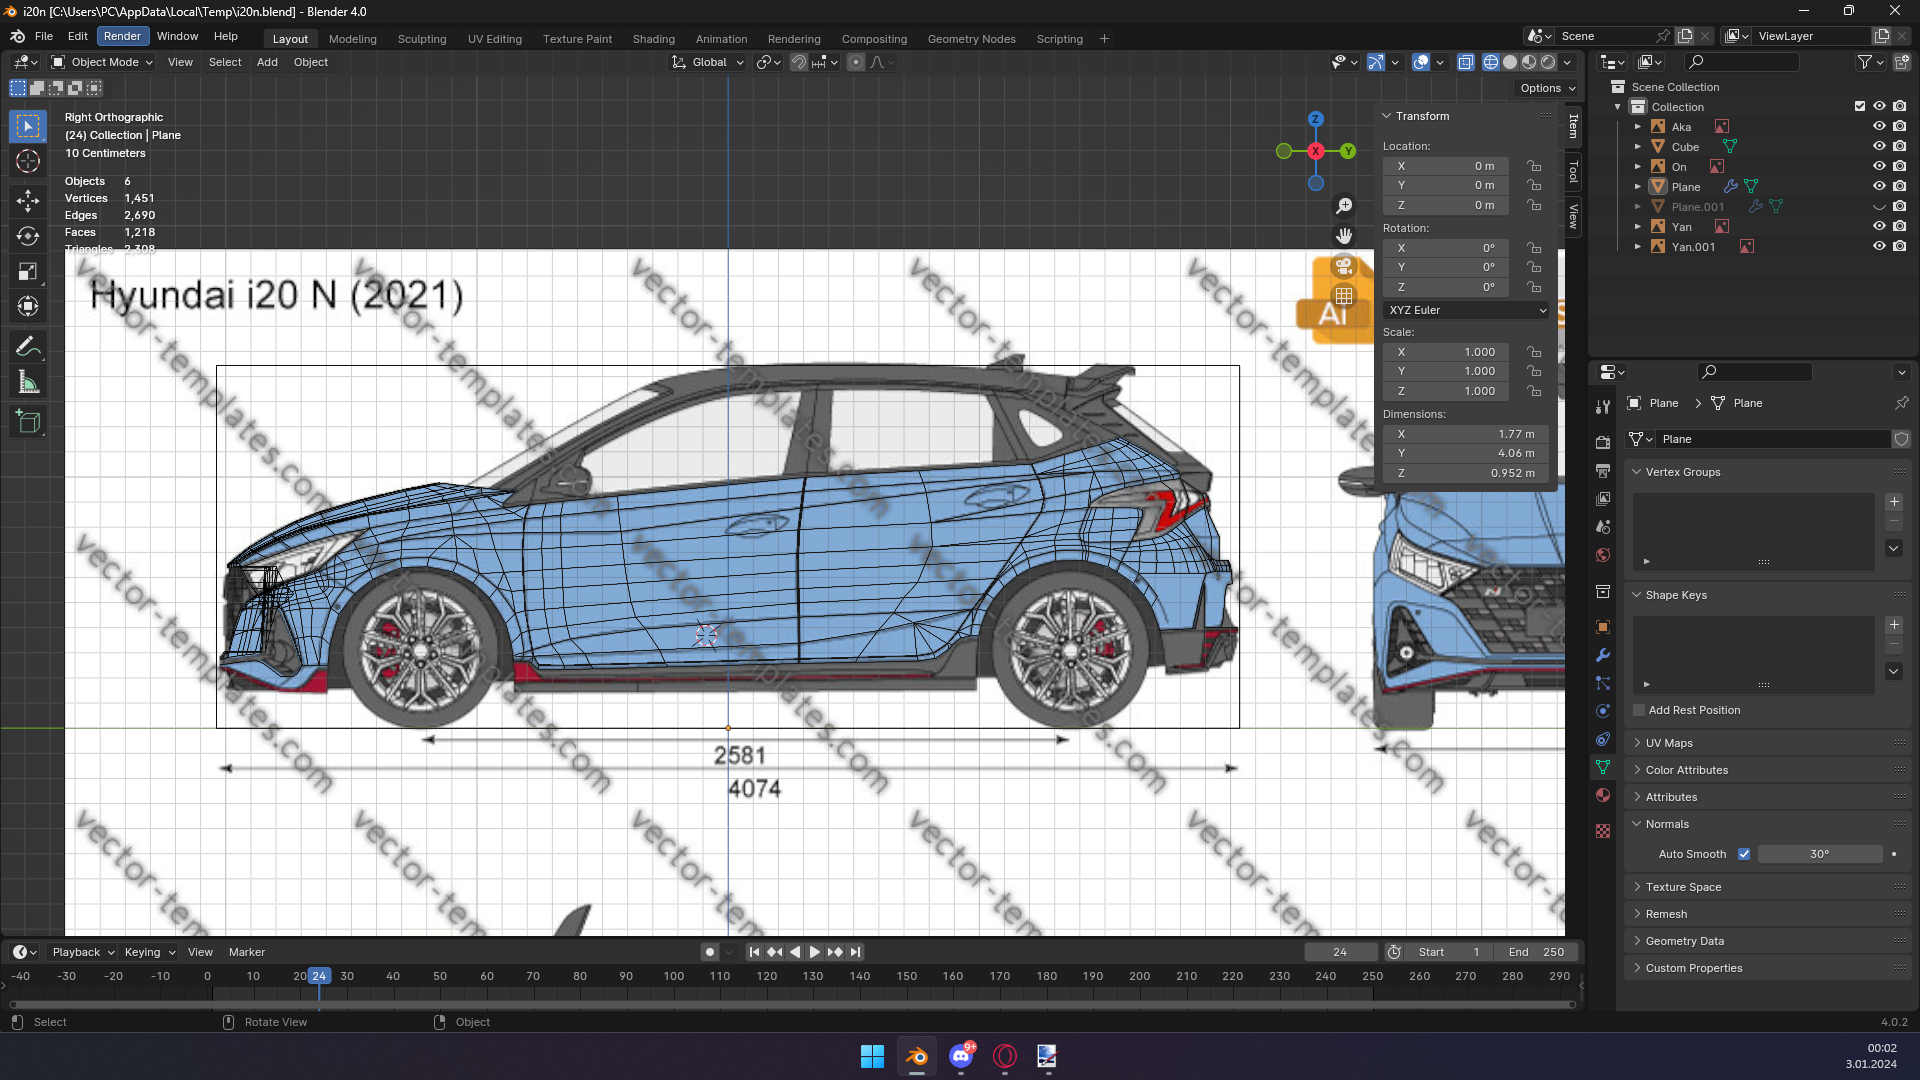
Task: Select the Rotate tool
Action: [x=28, y=236]
